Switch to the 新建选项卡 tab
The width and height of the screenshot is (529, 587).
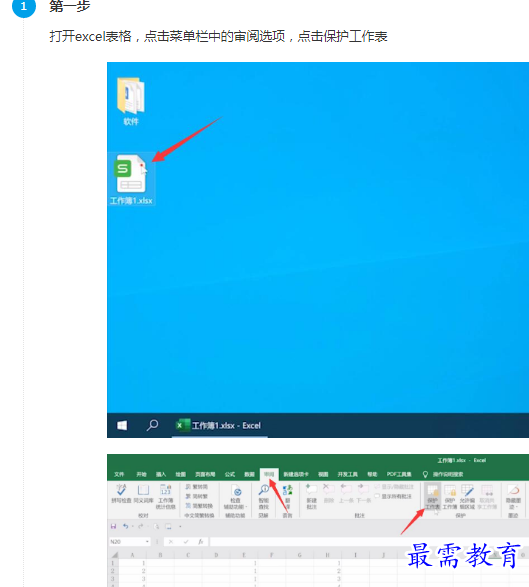pos(296,474)
